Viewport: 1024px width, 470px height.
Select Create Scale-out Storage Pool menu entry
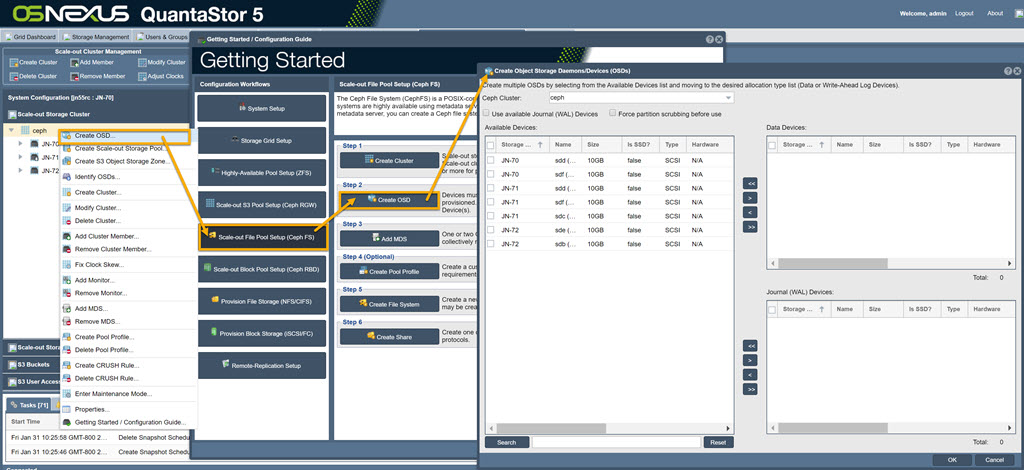[121, 149]
